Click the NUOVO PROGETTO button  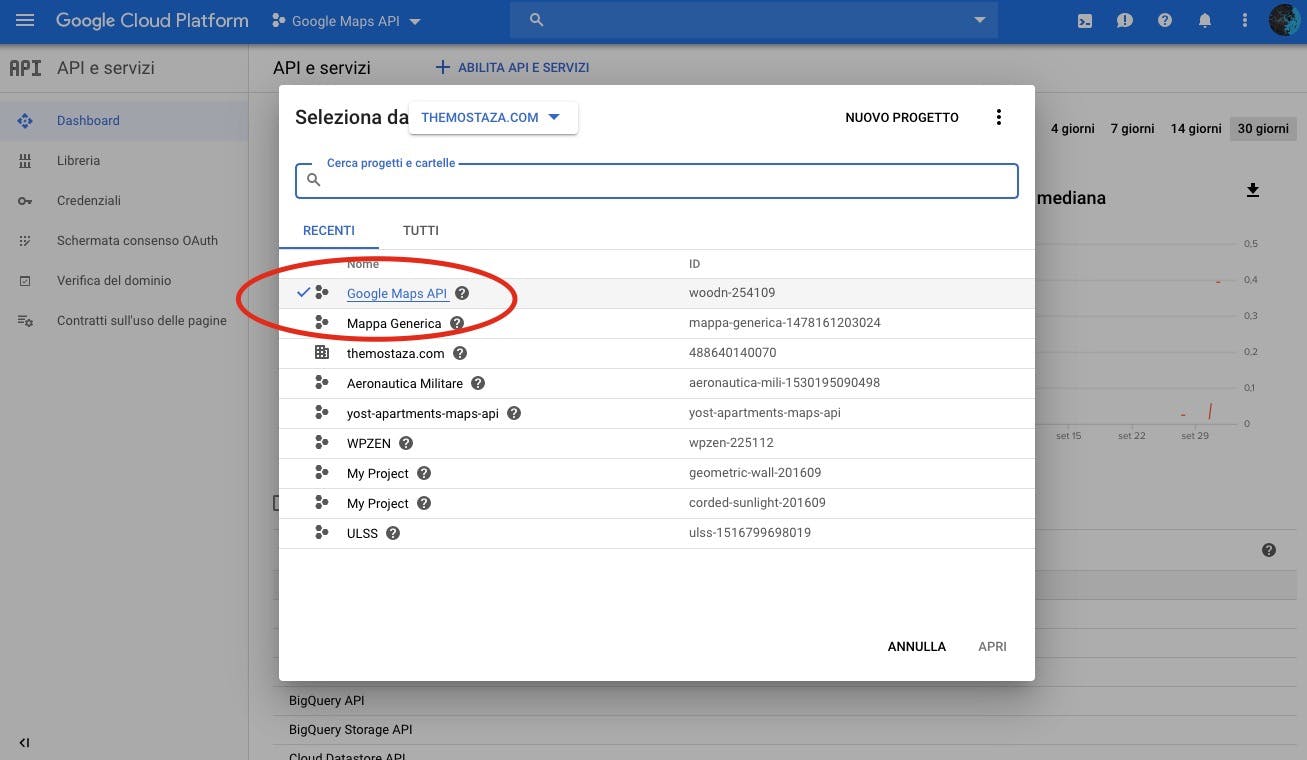(x=901, y=117)
